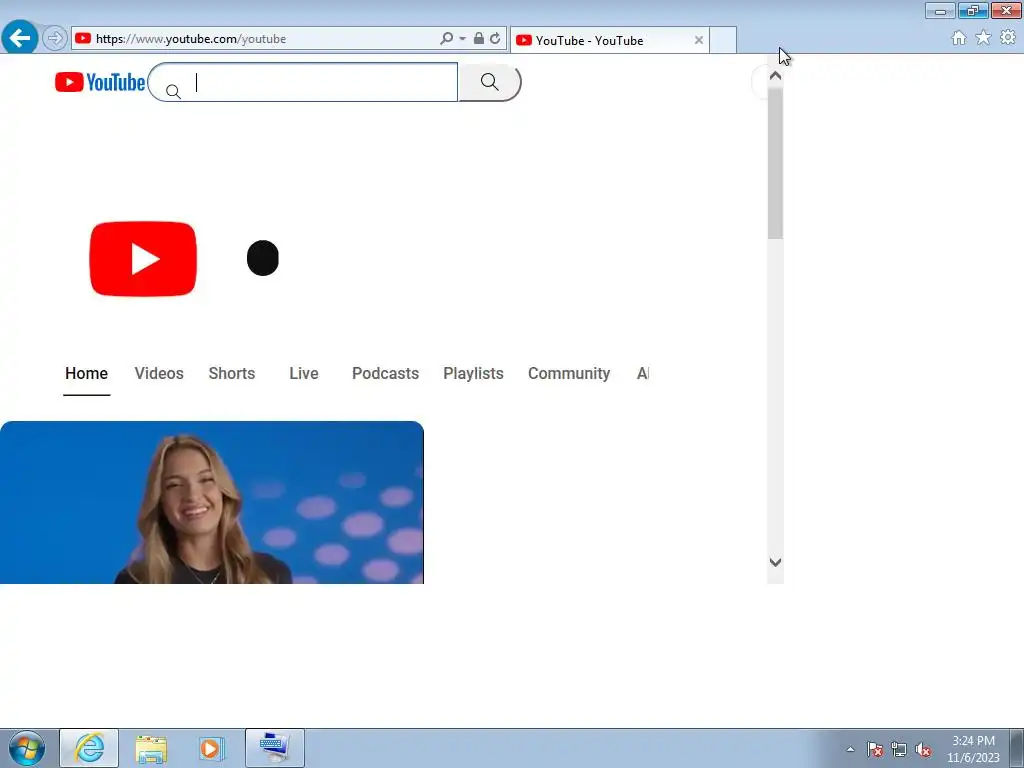The image size is (1024, 768).
Task: Switch to the Shorts channel tab
Action: (232, 374)
